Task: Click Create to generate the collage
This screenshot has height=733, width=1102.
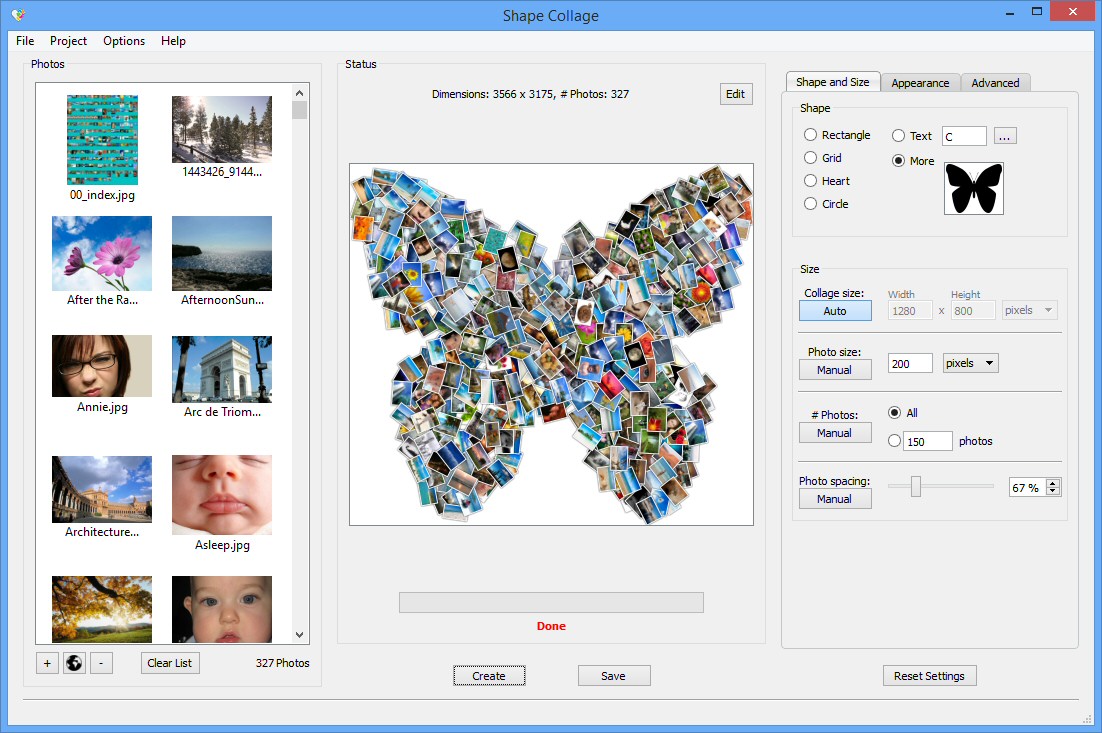Action: pos(489,675)
